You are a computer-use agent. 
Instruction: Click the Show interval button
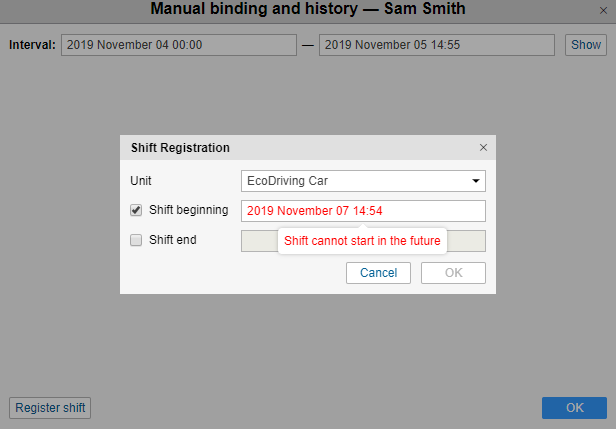tap(585, 45)
